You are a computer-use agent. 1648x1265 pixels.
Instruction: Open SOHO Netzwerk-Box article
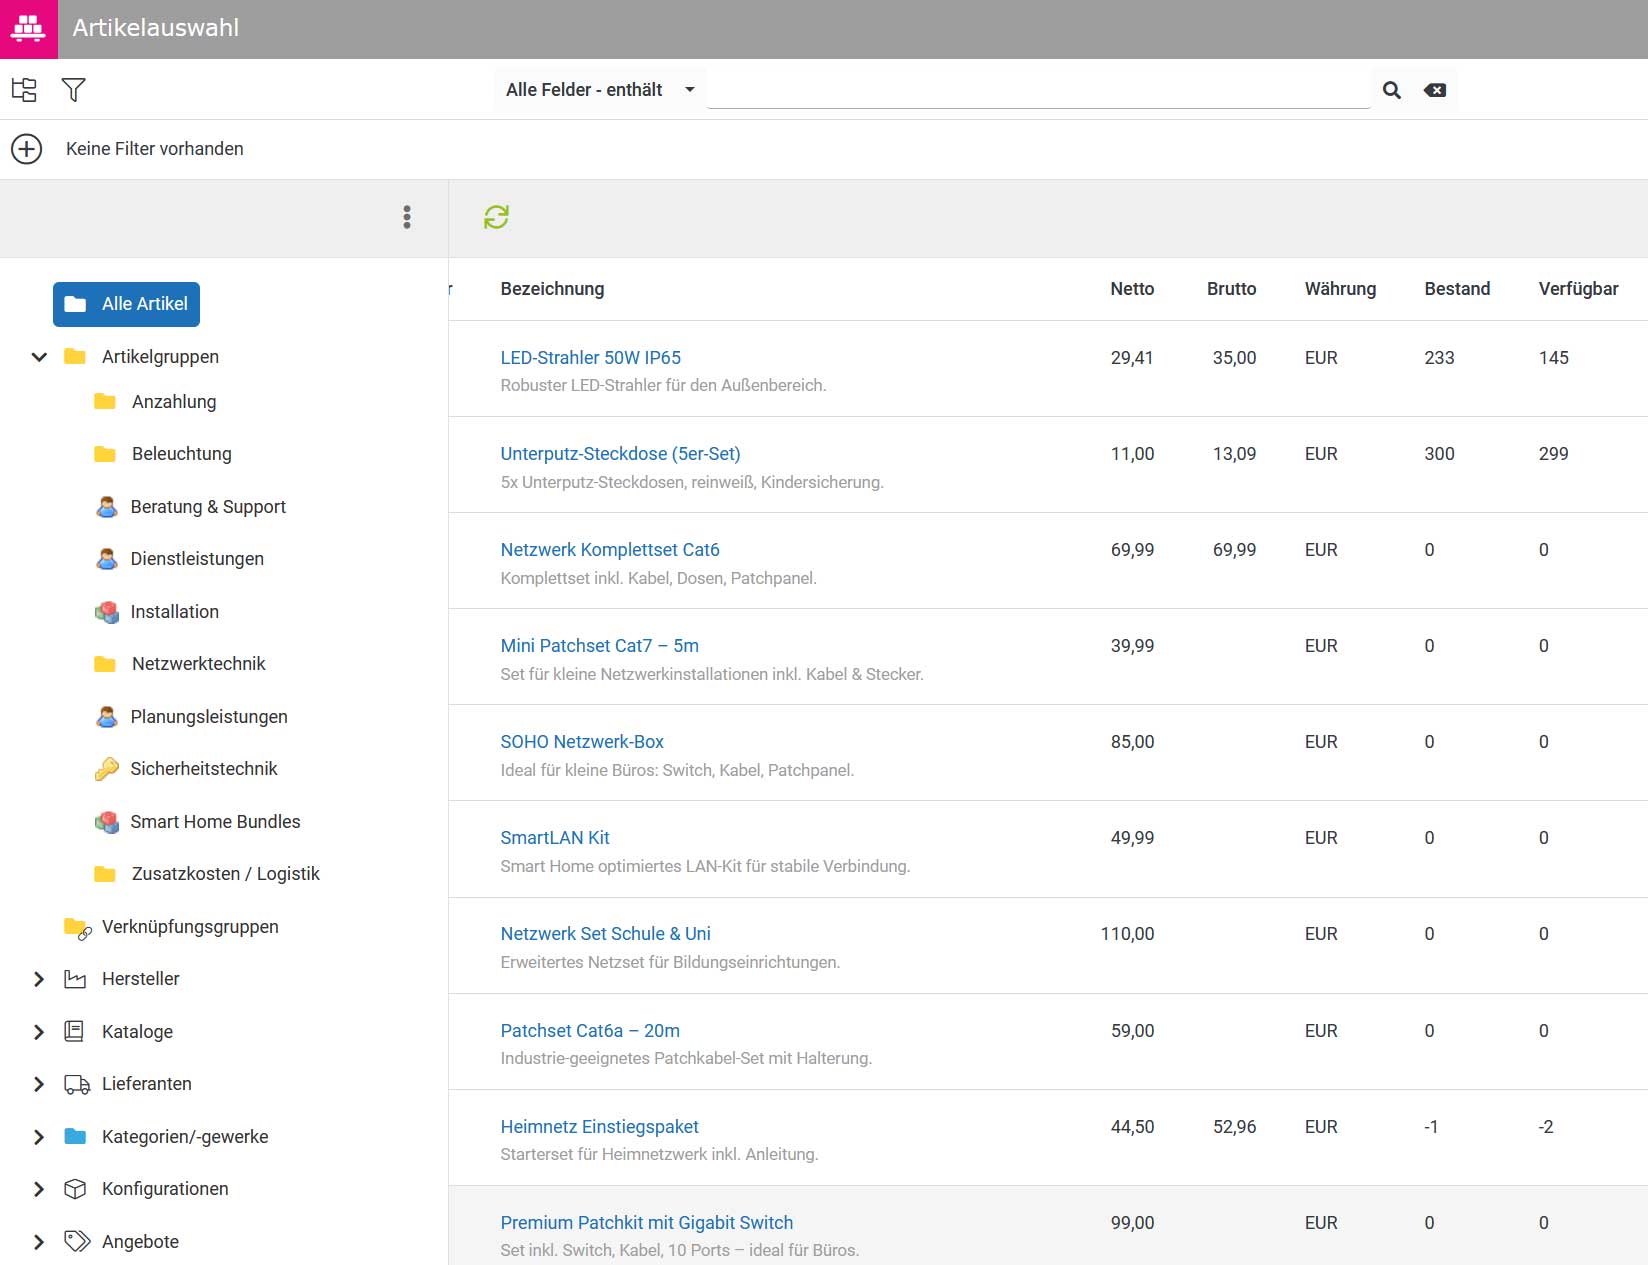[582, 742]
